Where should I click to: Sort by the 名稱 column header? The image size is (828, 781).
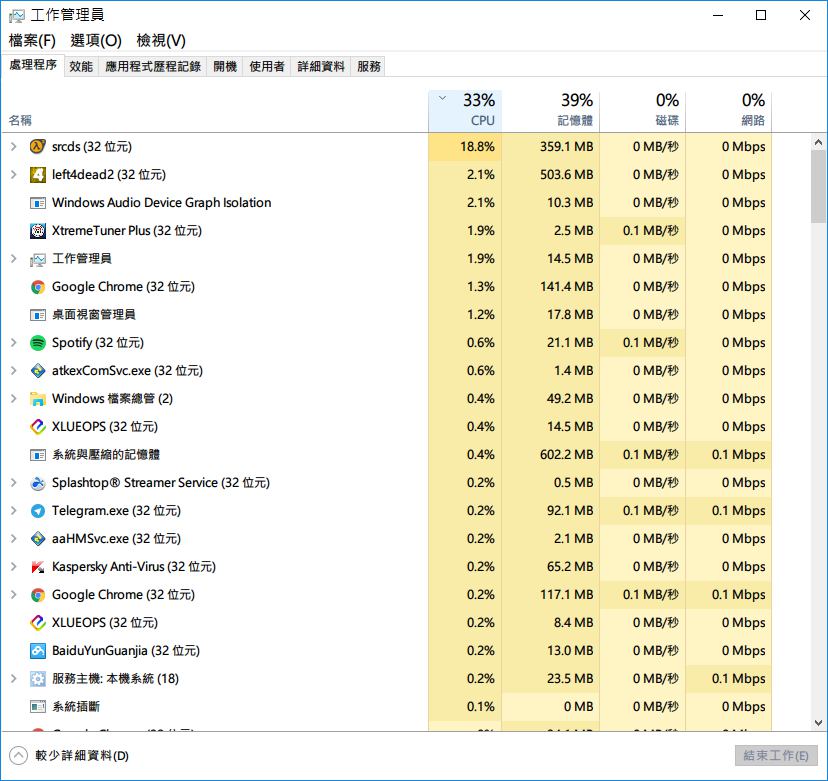pos(214,110)
